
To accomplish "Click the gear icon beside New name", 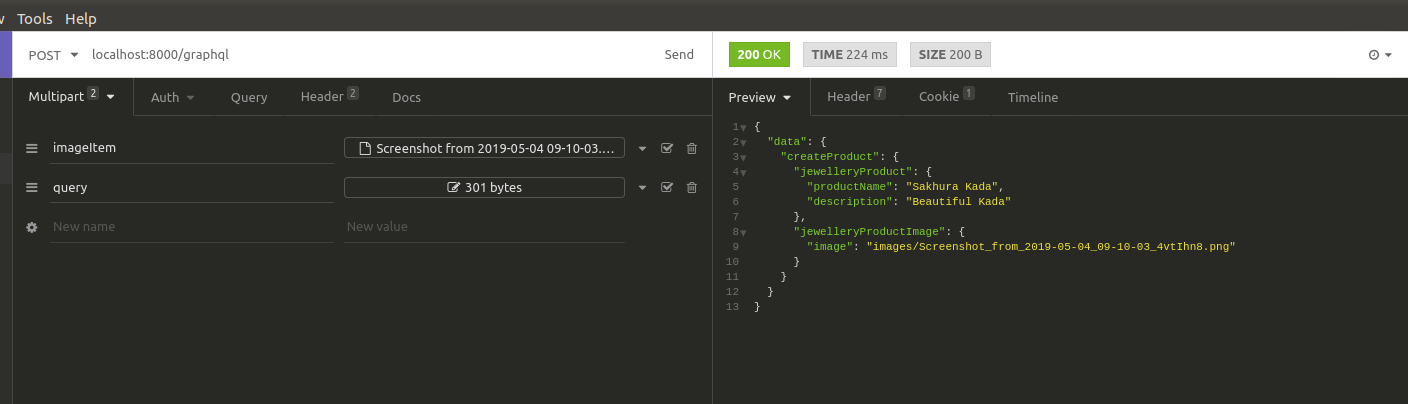I will pyautogui.click(x=32, y=227).
